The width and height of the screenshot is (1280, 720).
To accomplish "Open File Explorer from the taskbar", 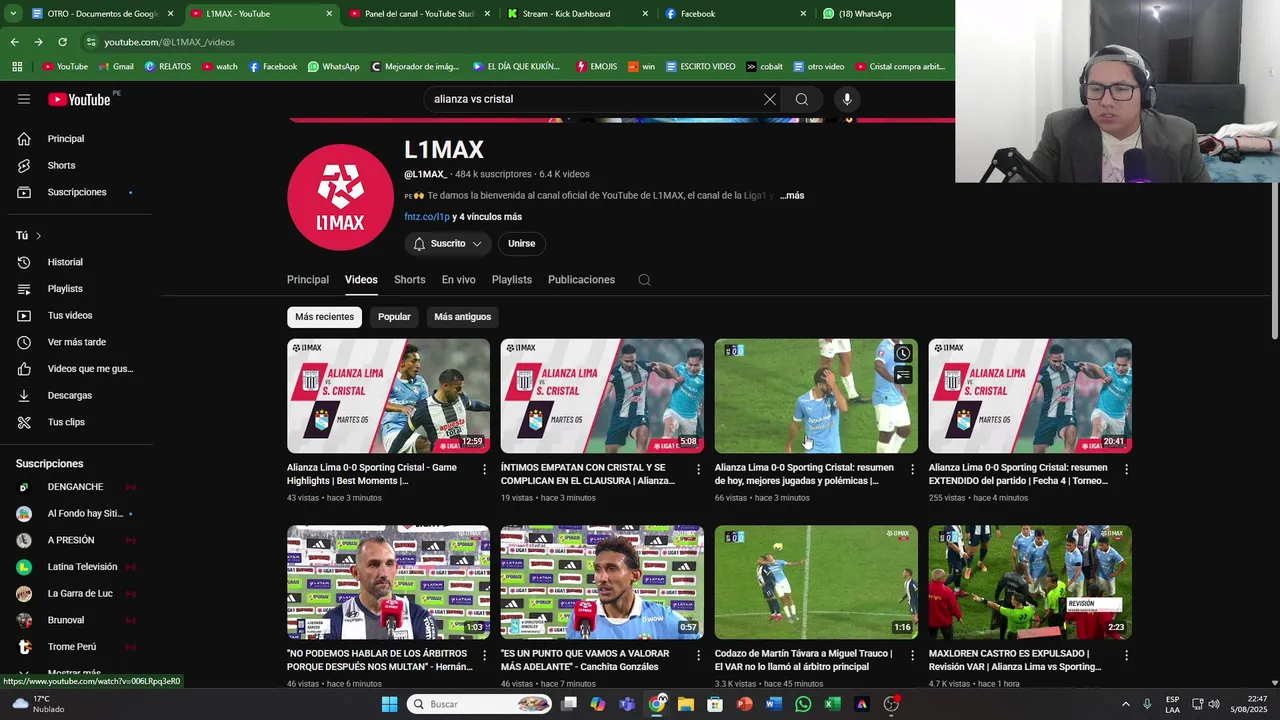I will (685, 704).
